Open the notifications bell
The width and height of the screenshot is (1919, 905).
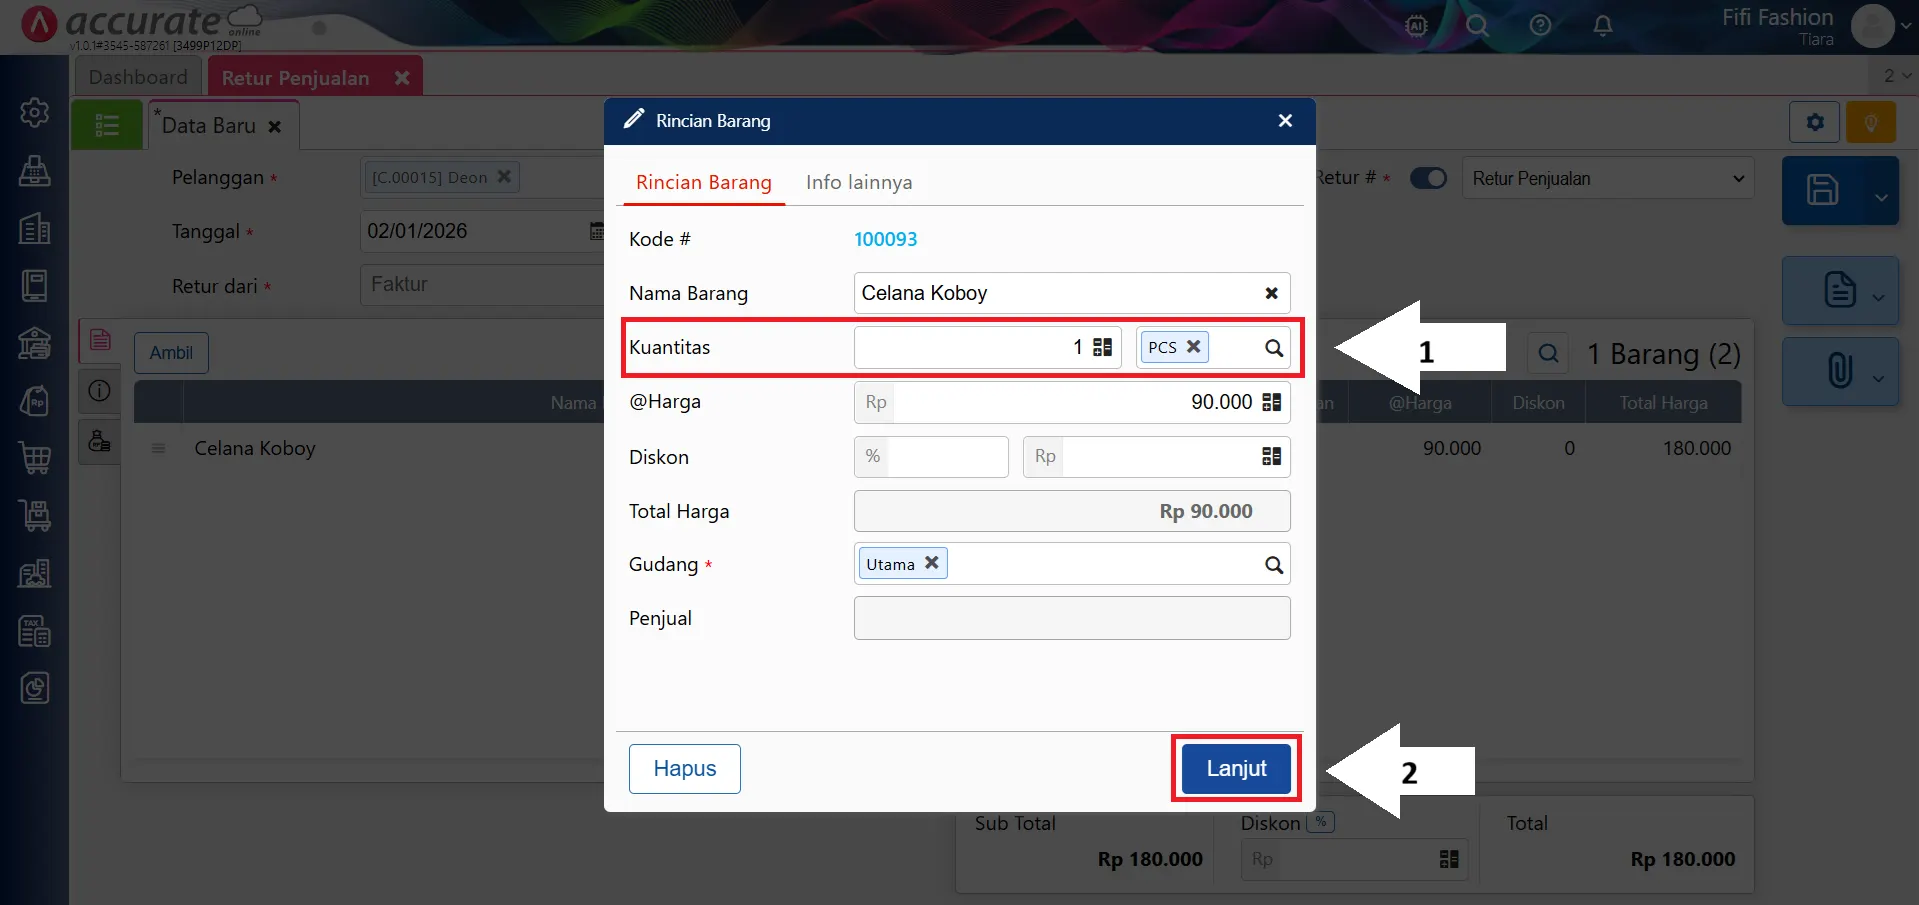click(1603, 26)
